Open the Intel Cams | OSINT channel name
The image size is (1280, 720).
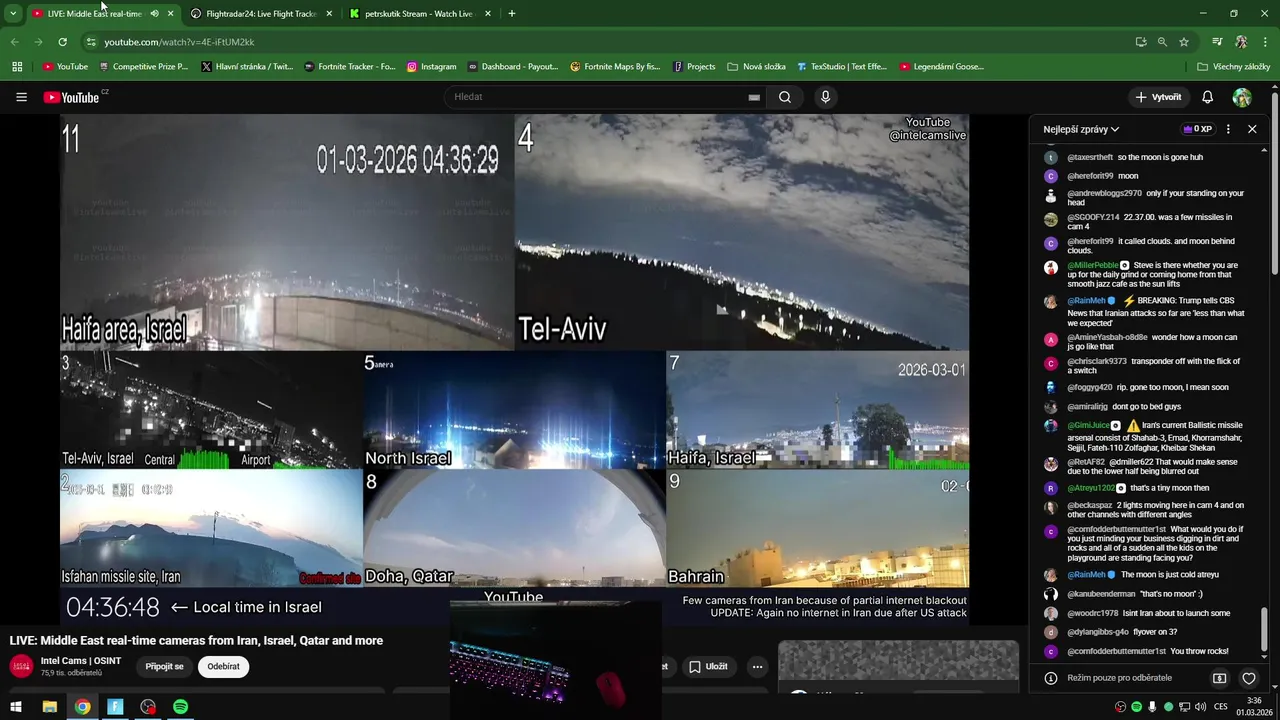[x=81, y=661]
